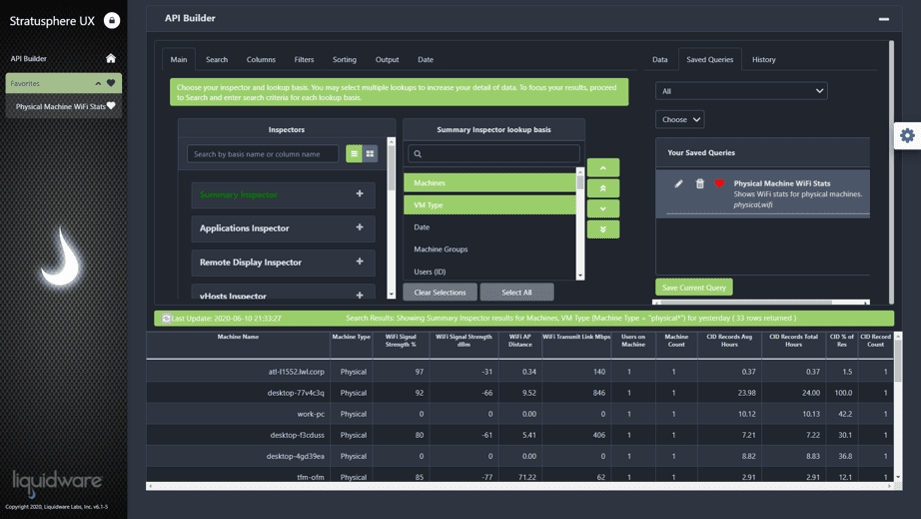Click the lock icon next to Stratusphere UX

click(112, 21)
